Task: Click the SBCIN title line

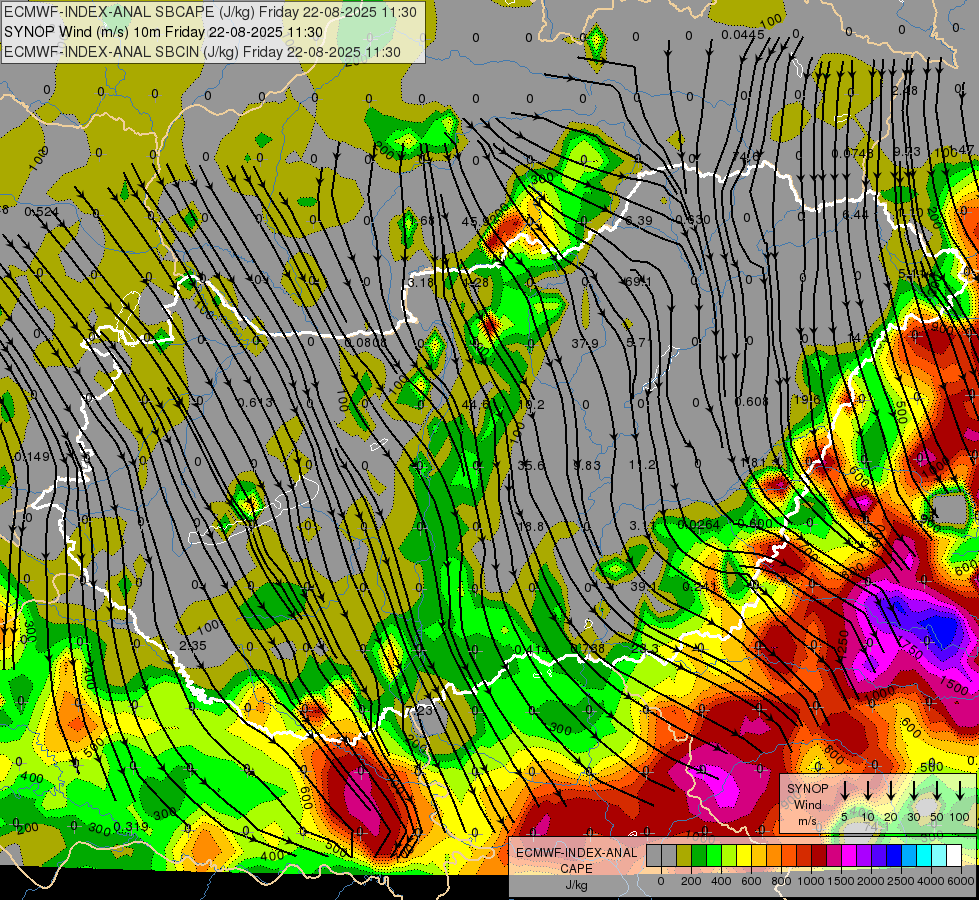Action: pos(202,52)
